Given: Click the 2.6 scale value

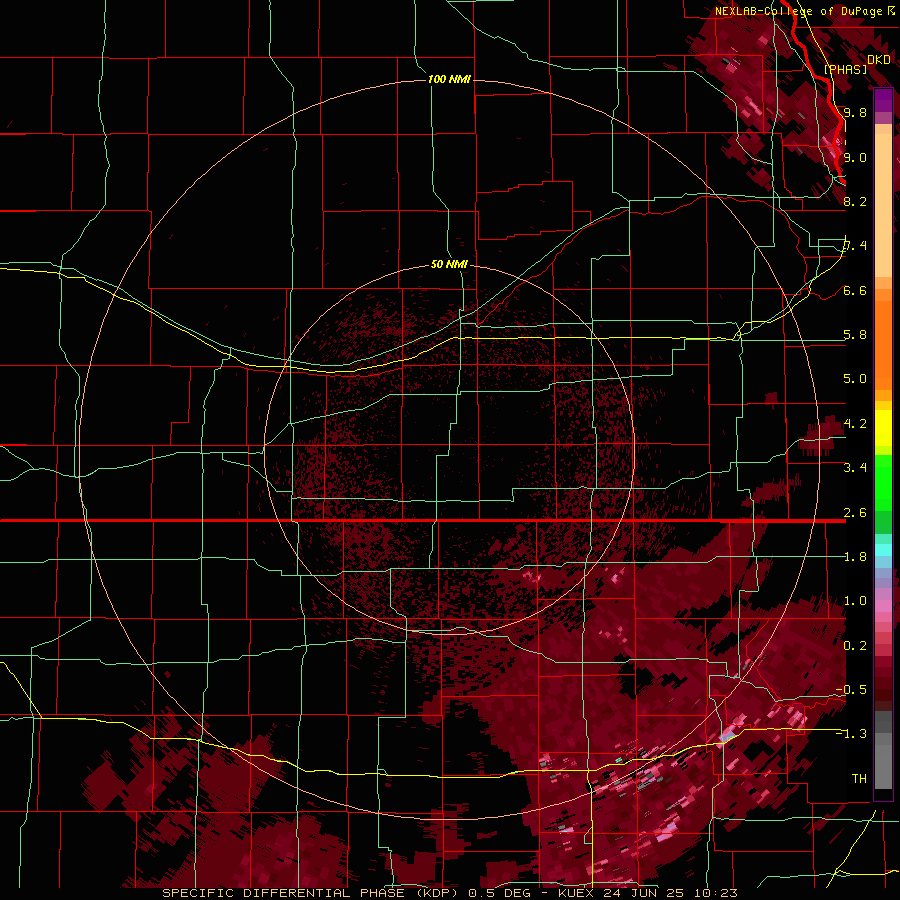Looking at the screenshot, I should pos(855,513).
